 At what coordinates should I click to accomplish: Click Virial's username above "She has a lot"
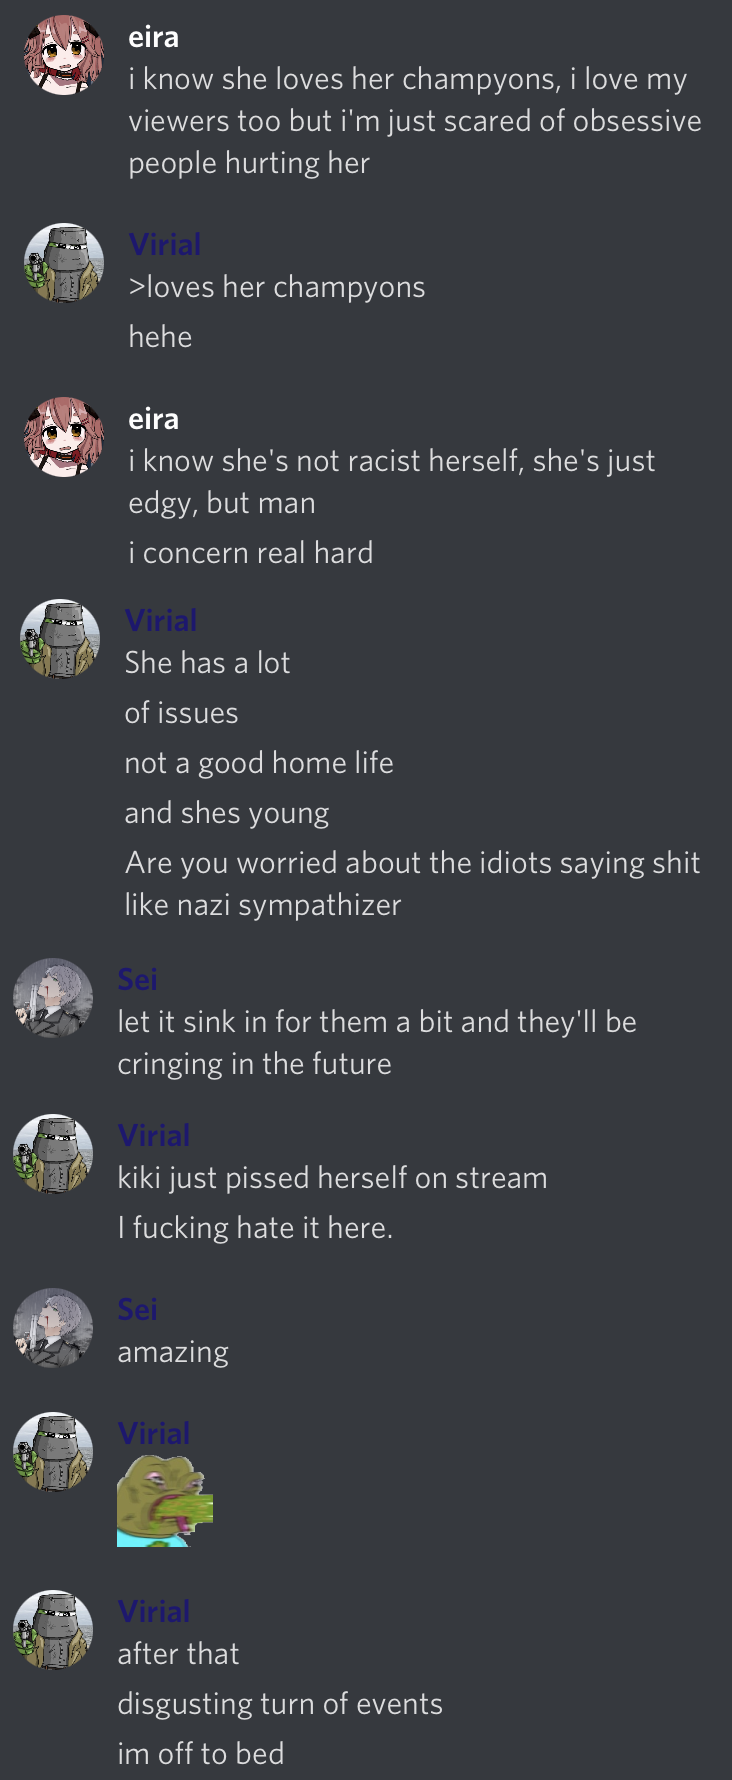[161, 620]
